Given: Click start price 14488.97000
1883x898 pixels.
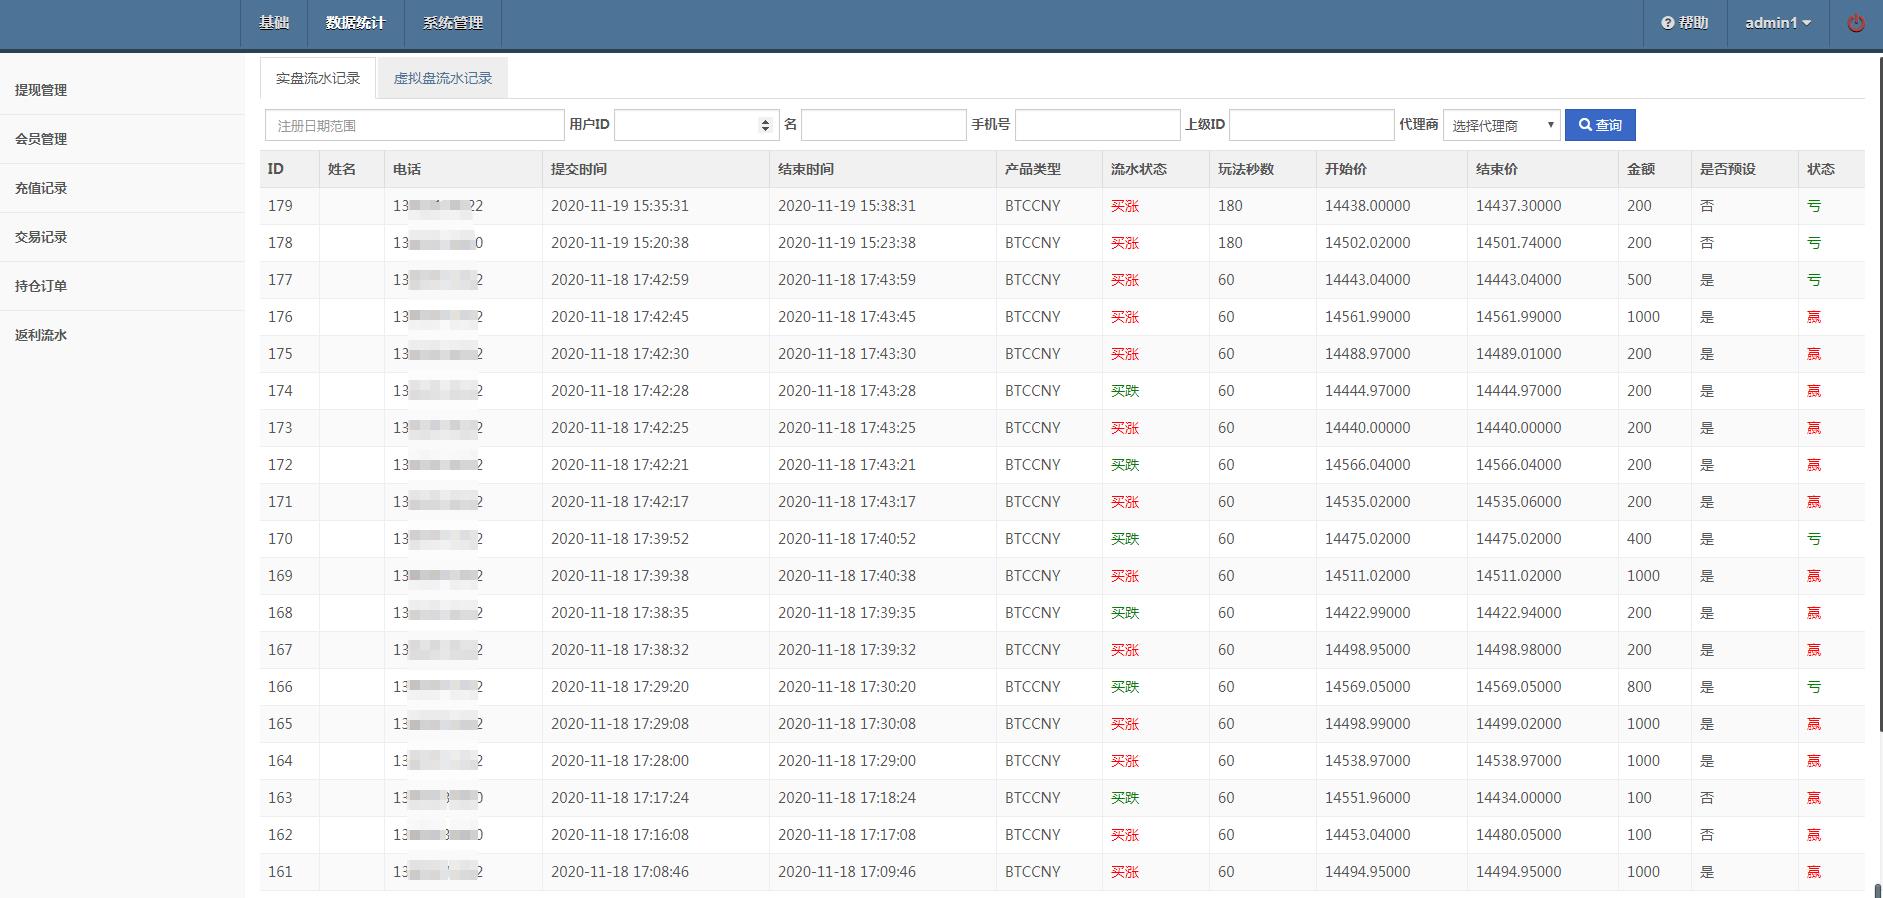Looking at the screenshot, I should click(1368, 354).
